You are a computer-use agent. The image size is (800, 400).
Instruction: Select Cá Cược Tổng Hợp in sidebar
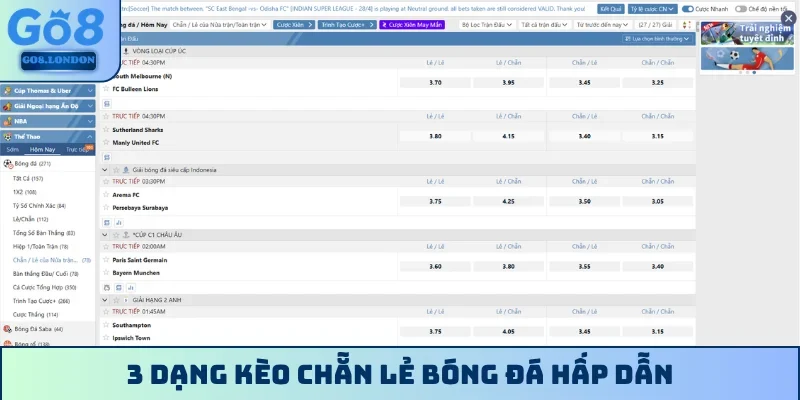44,287
